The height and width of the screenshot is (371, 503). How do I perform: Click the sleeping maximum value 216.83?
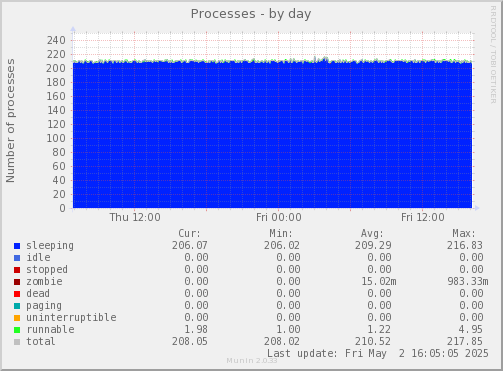point(465,245)
